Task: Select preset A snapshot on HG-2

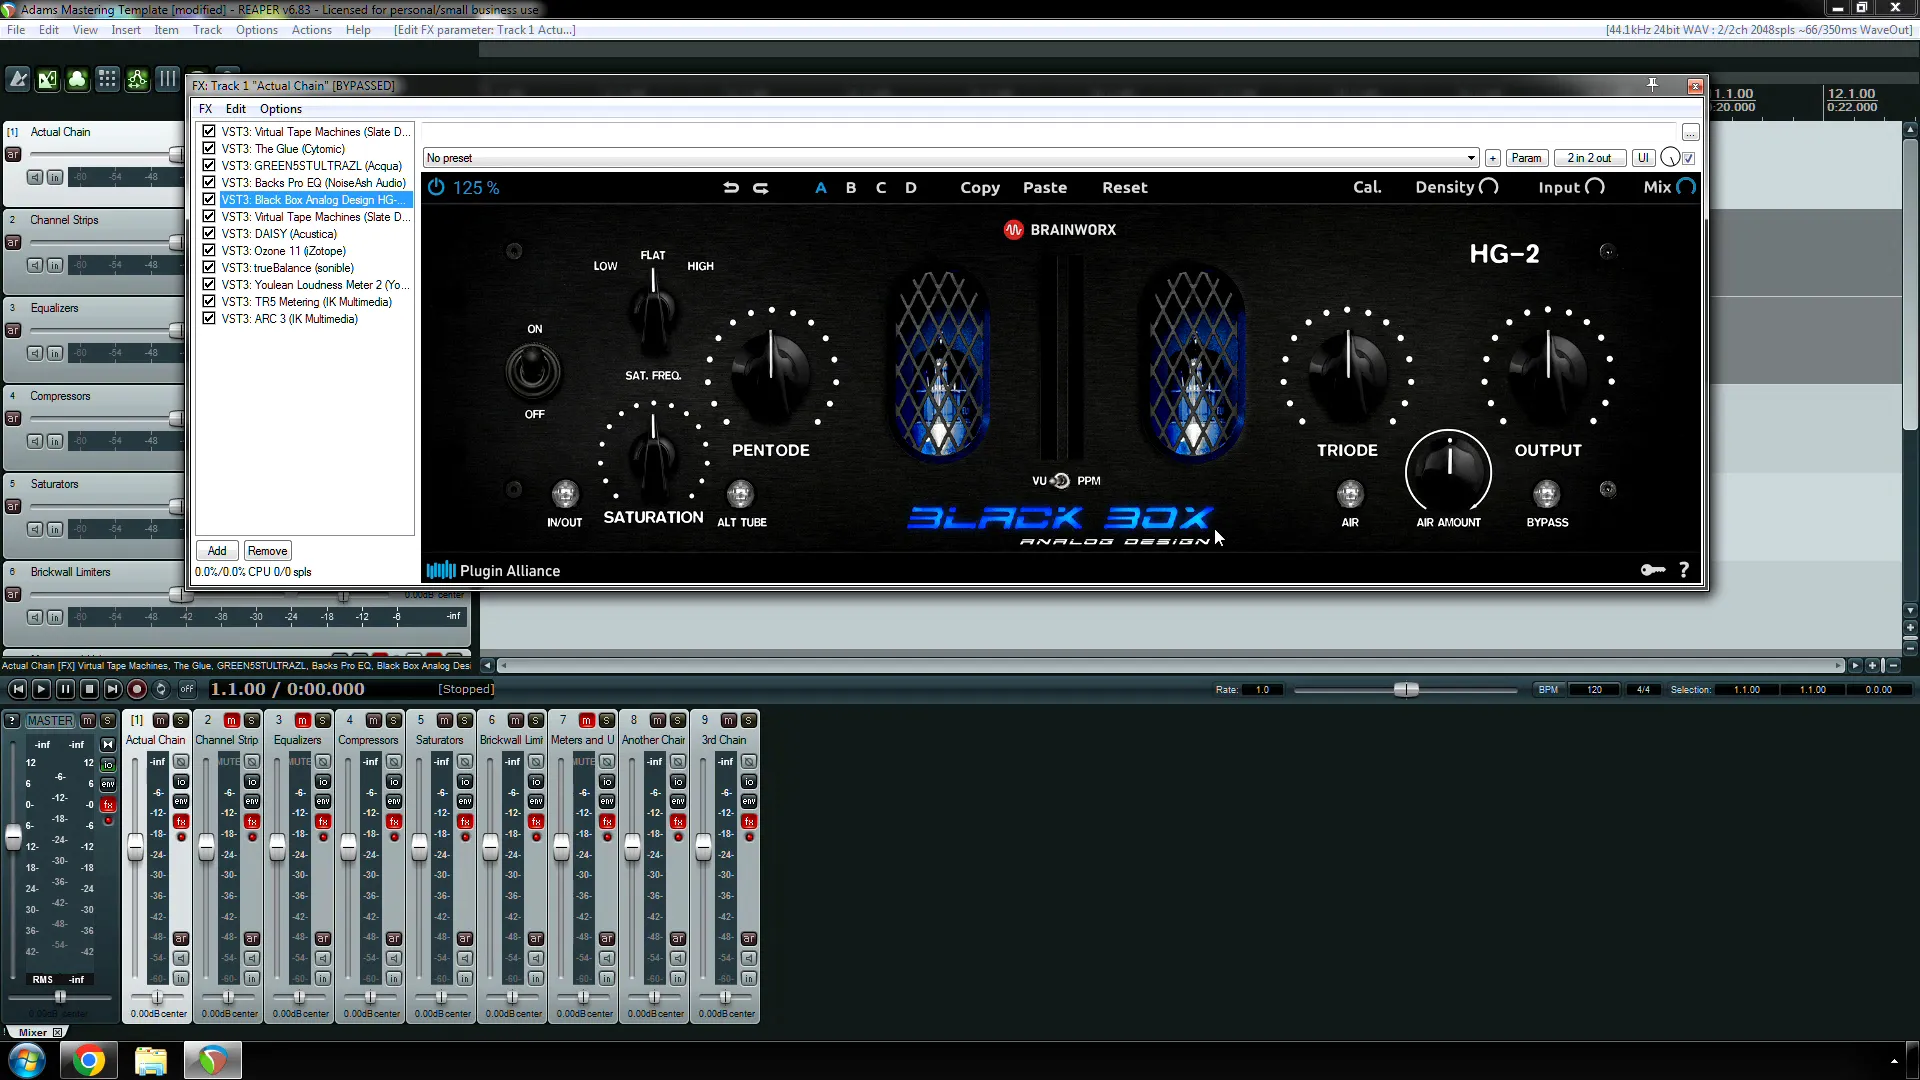Action: [820, 187]
